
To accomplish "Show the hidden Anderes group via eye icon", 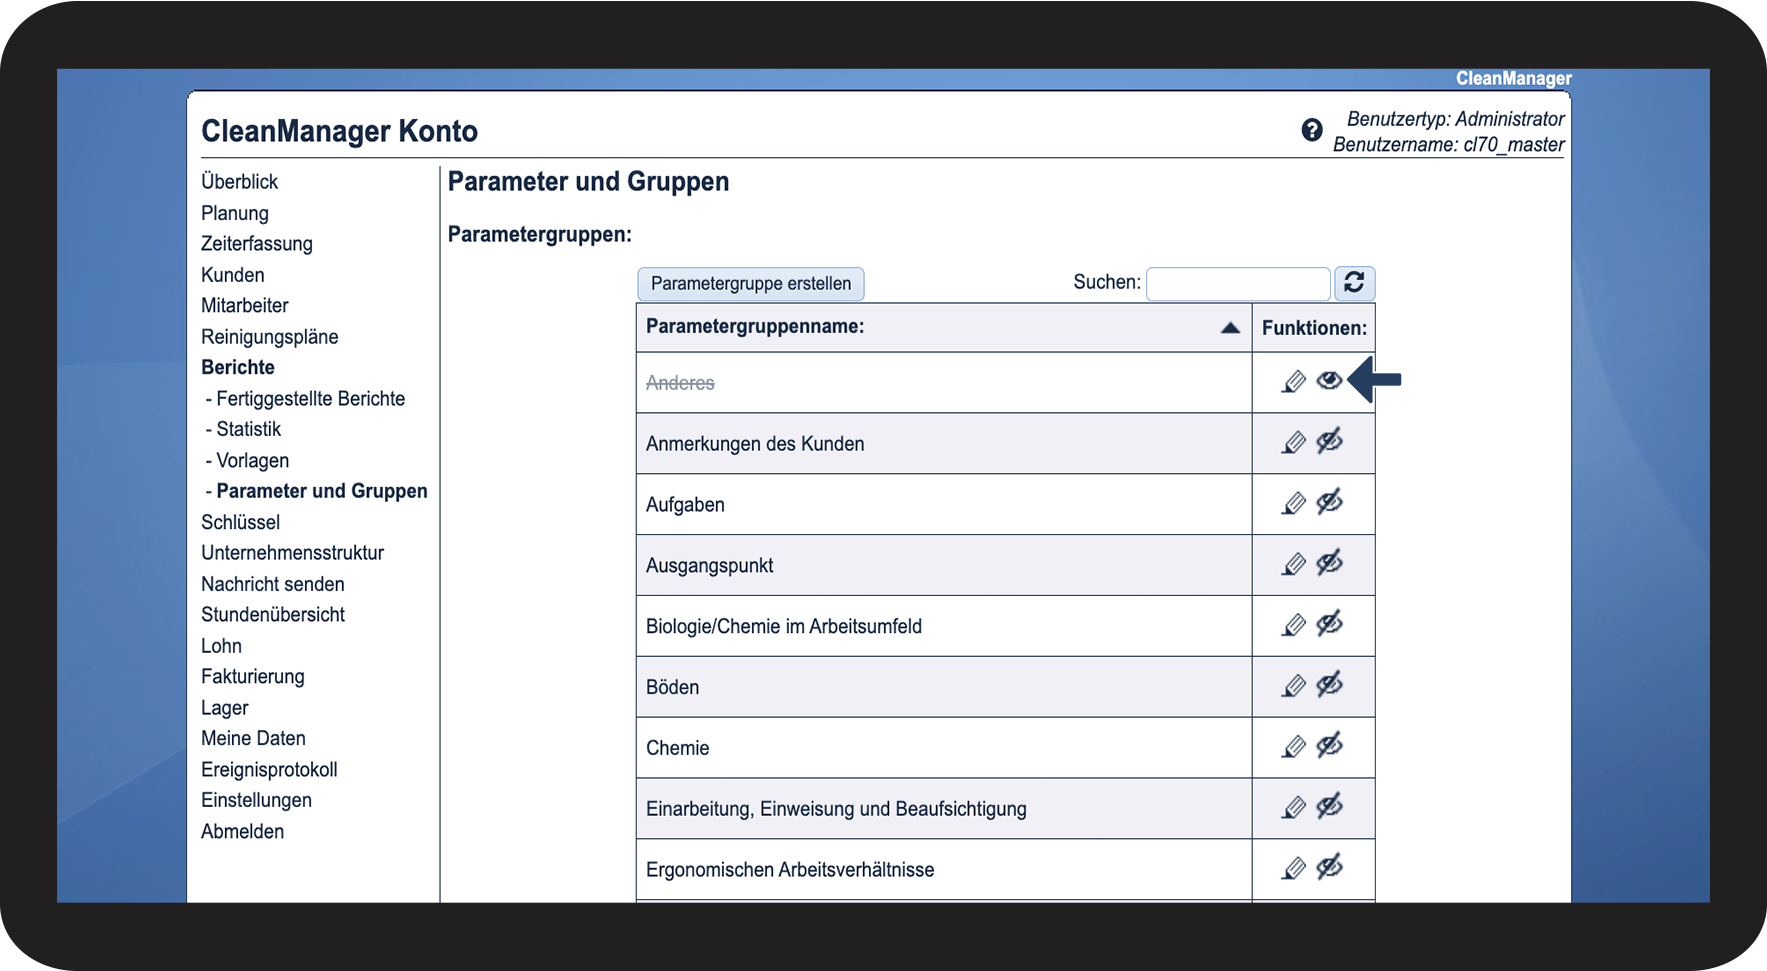I will pyautogui.click(x=1329, y=381).
